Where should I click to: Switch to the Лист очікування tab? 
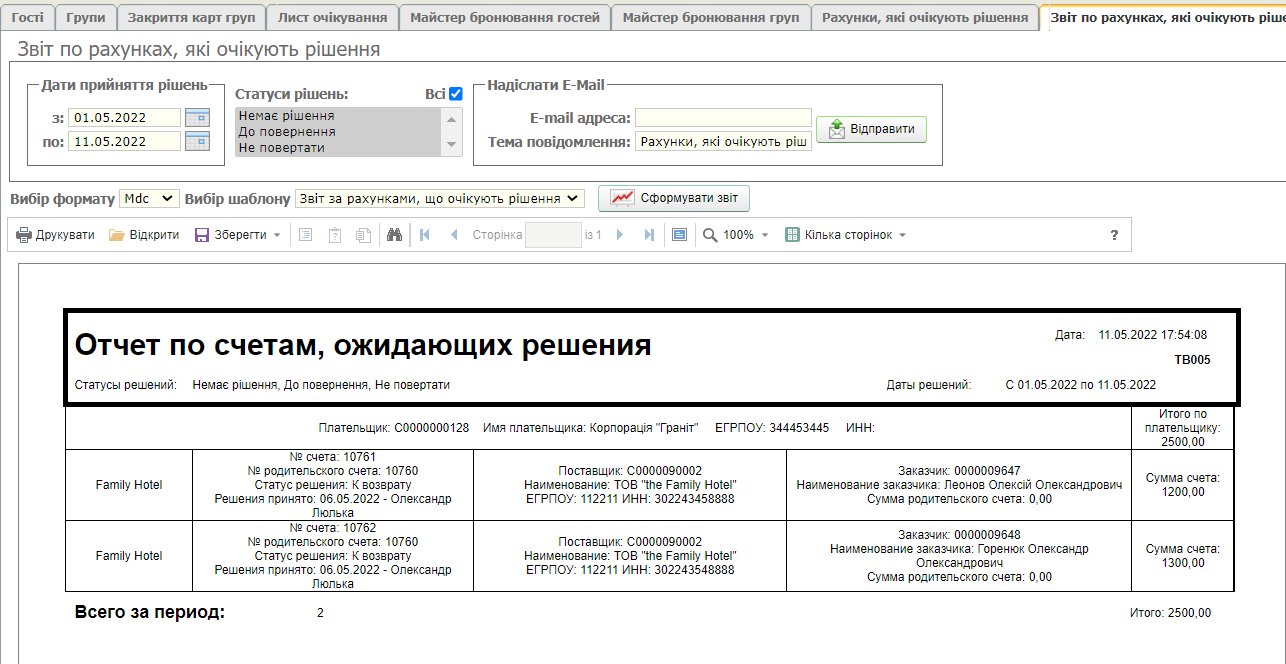tap(332, 17)
